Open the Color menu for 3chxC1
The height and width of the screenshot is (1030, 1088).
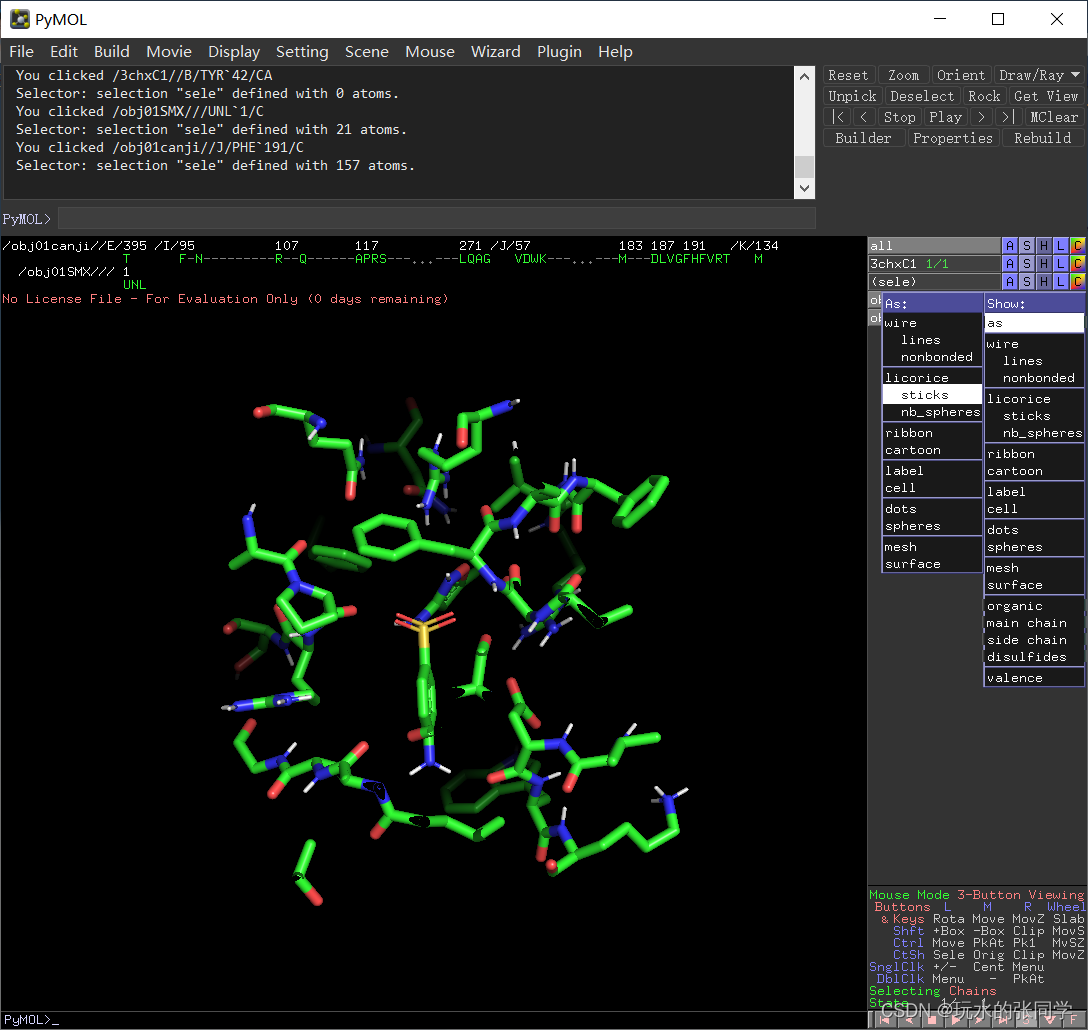pyautogui.click(x=1077, y=264)
